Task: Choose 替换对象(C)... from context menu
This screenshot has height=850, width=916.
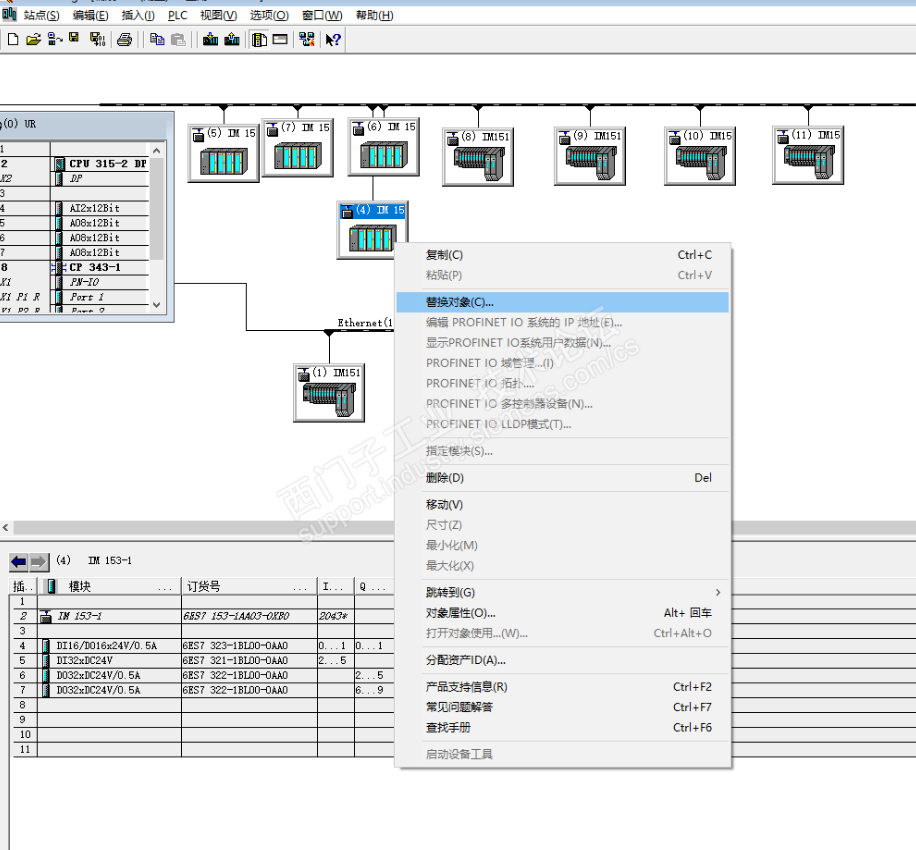Action: [460, 302]
